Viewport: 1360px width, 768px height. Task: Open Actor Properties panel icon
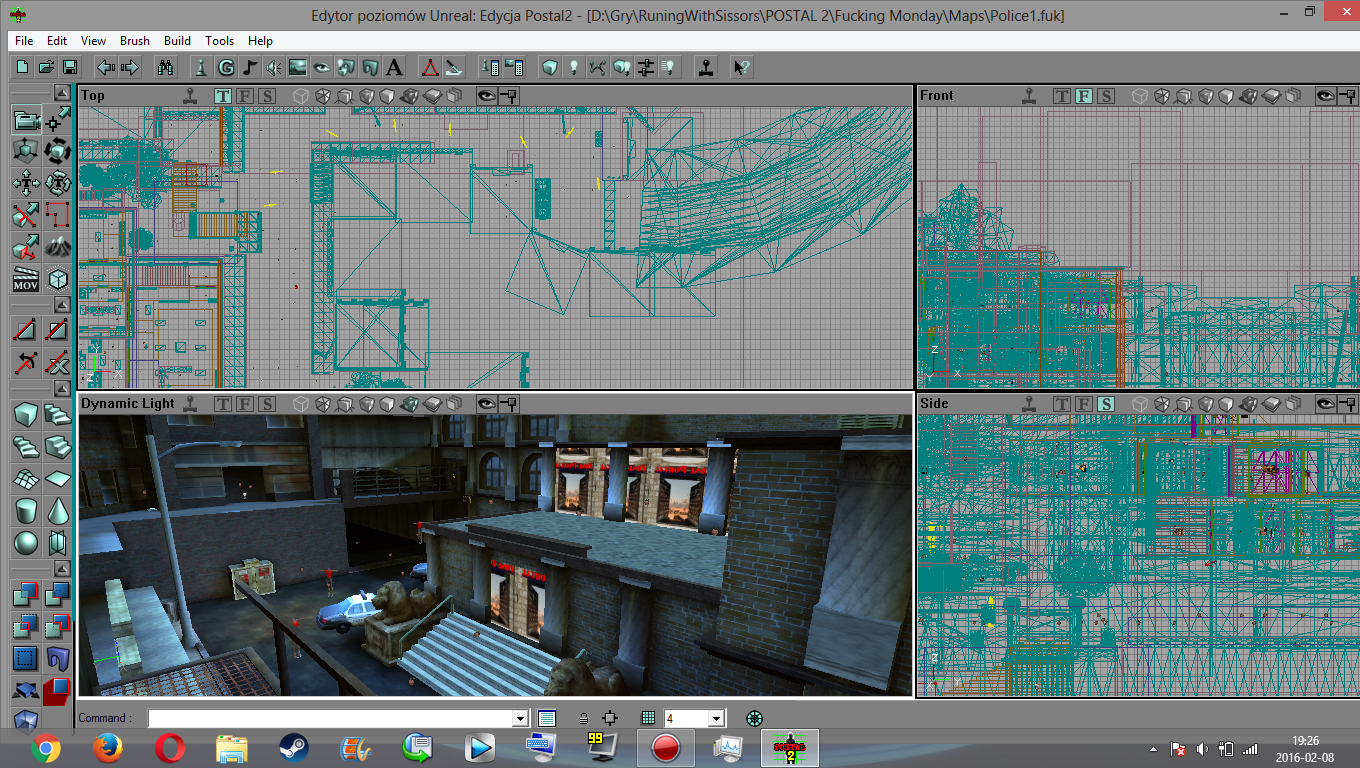490,67
